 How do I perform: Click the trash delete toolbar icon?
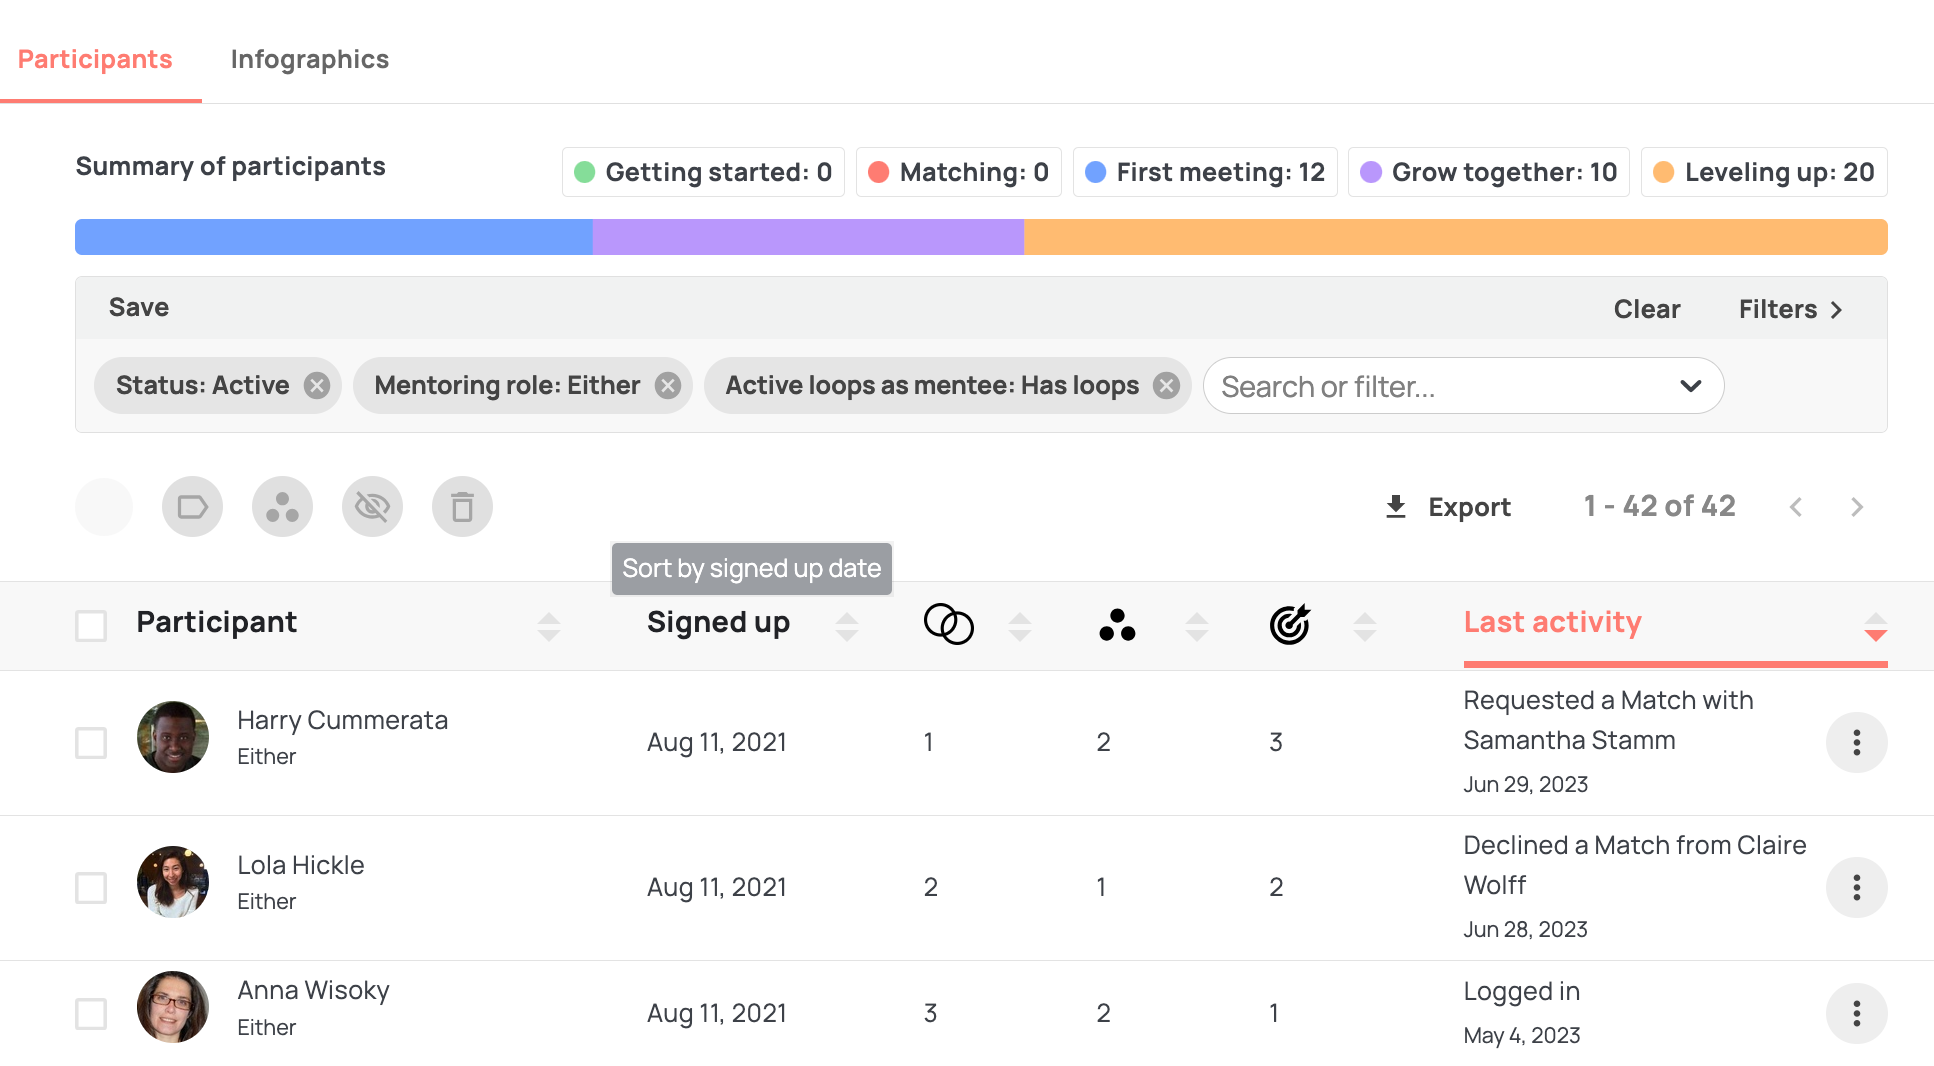point(462,507)
